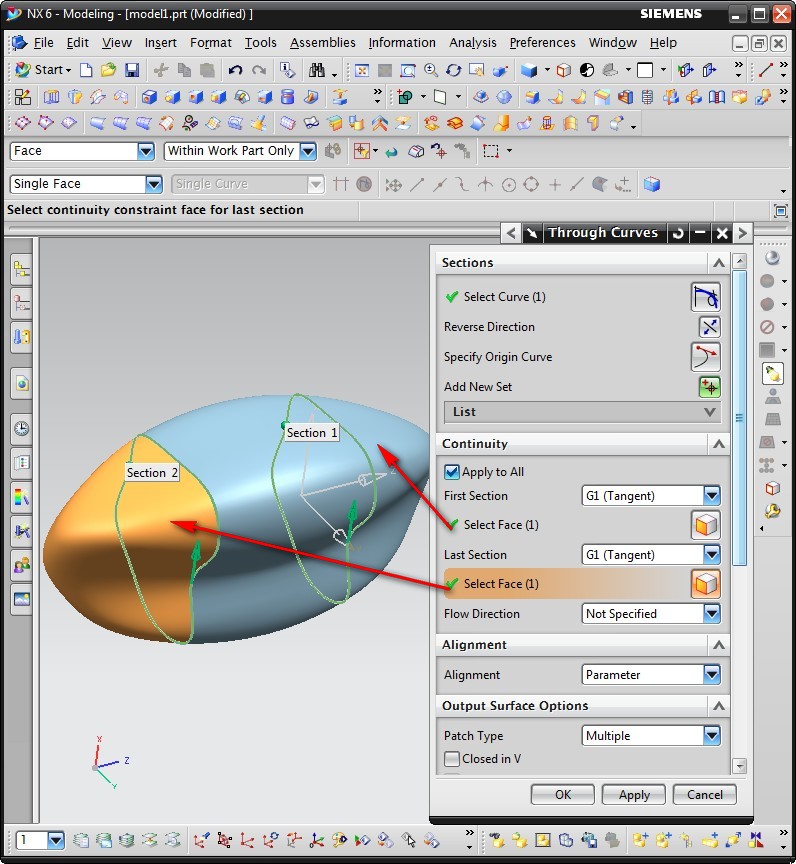Screen dimensions: 796x864
Task: Click the layer number input field
Action: click(x=32, y=840)
